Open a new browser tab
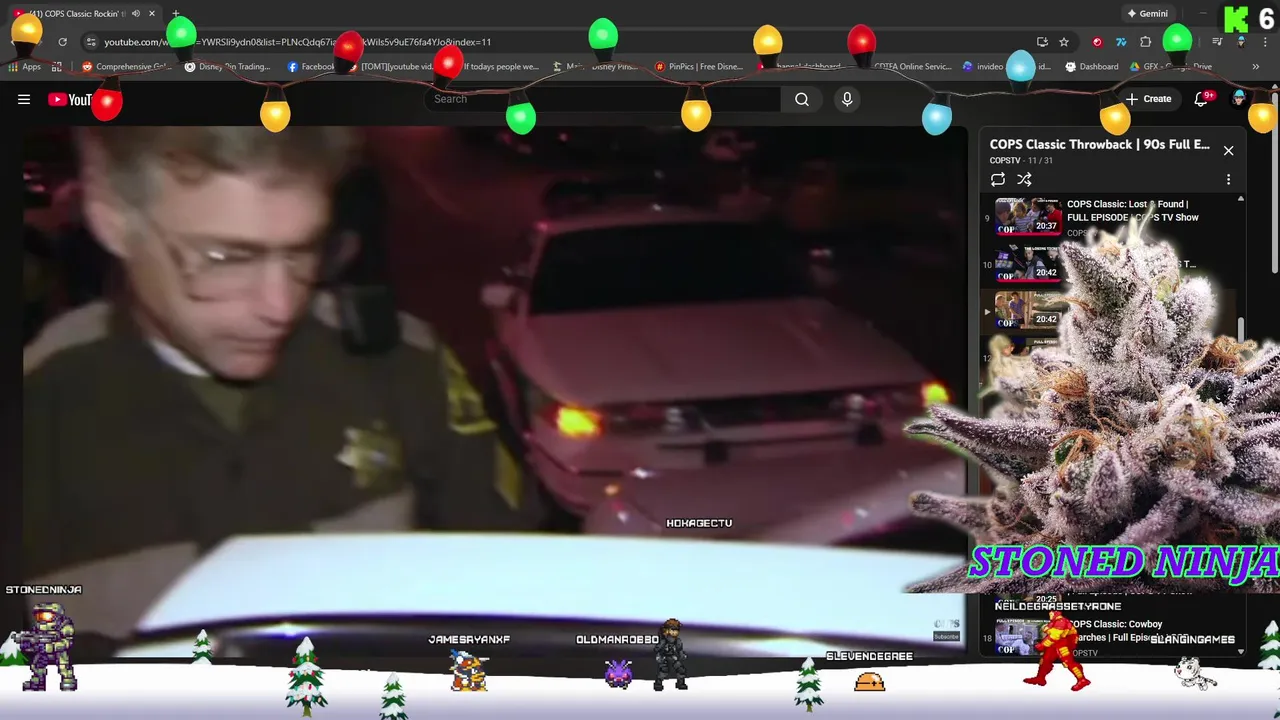 tap(176, 14)
